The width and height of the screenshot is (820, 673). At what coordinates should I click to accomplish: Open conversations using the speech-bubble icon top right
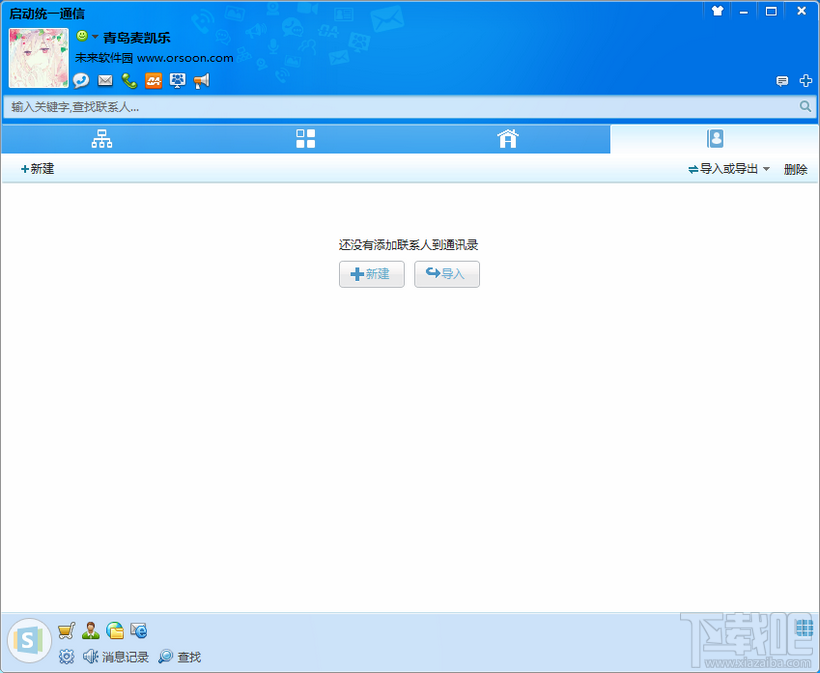pyautogui.click(x=783, y=81)
